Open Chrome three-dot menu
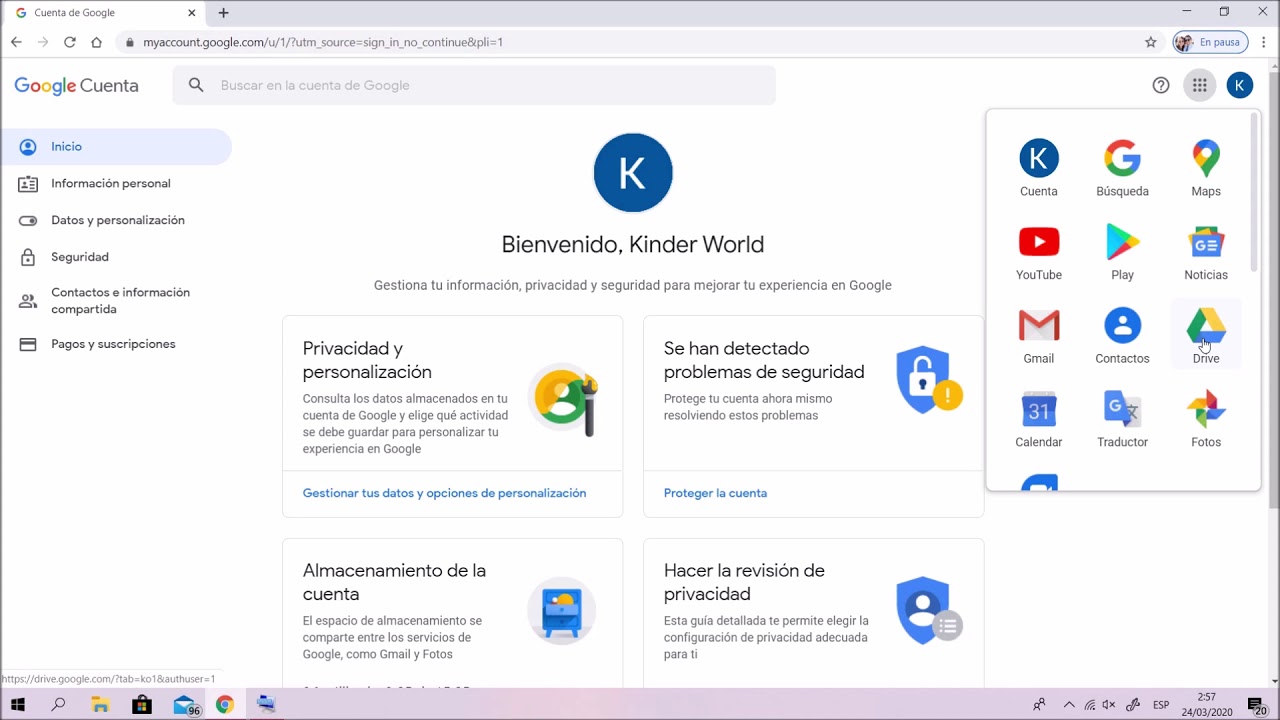The height and width of the screenshot is (720, 1280). [1264, 42]
